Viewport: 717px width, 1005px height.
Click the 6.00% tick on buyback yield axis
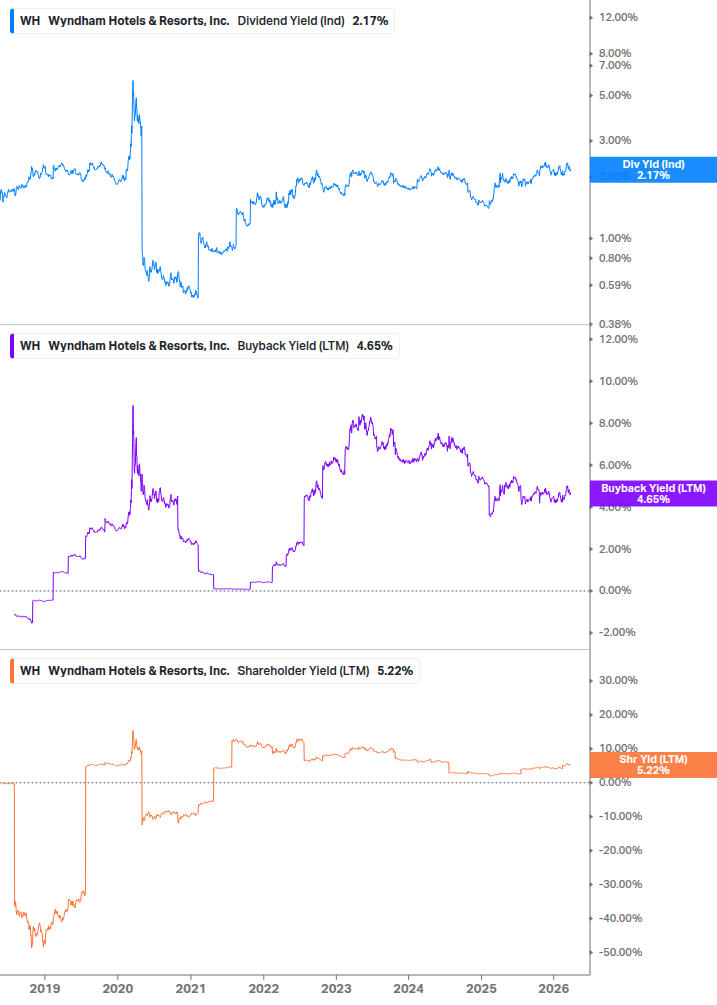click(x=615, y=465)
